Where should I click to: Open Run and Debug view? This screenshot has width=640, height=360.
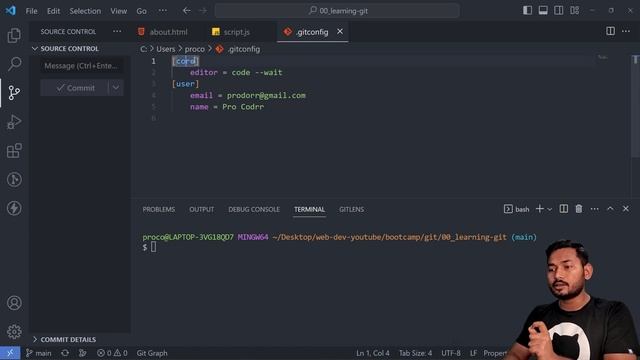14,122
